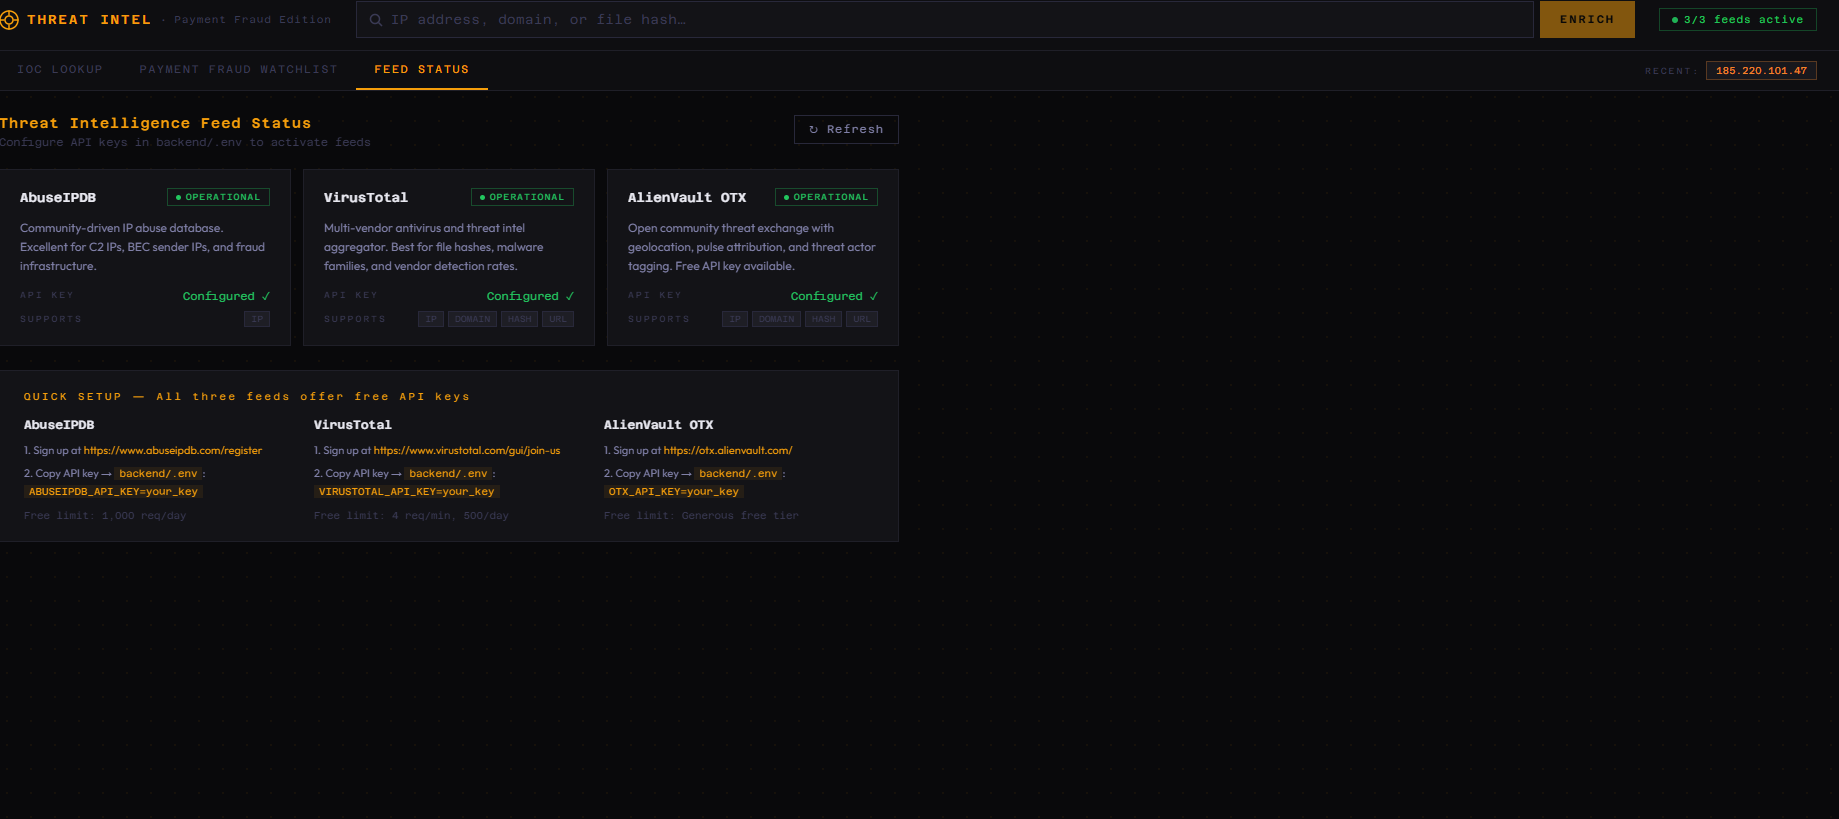Image resolution: width=1839 pixels, height=819 pixels.
Task: Select the Feed Status tab
Action: (422, 70)
